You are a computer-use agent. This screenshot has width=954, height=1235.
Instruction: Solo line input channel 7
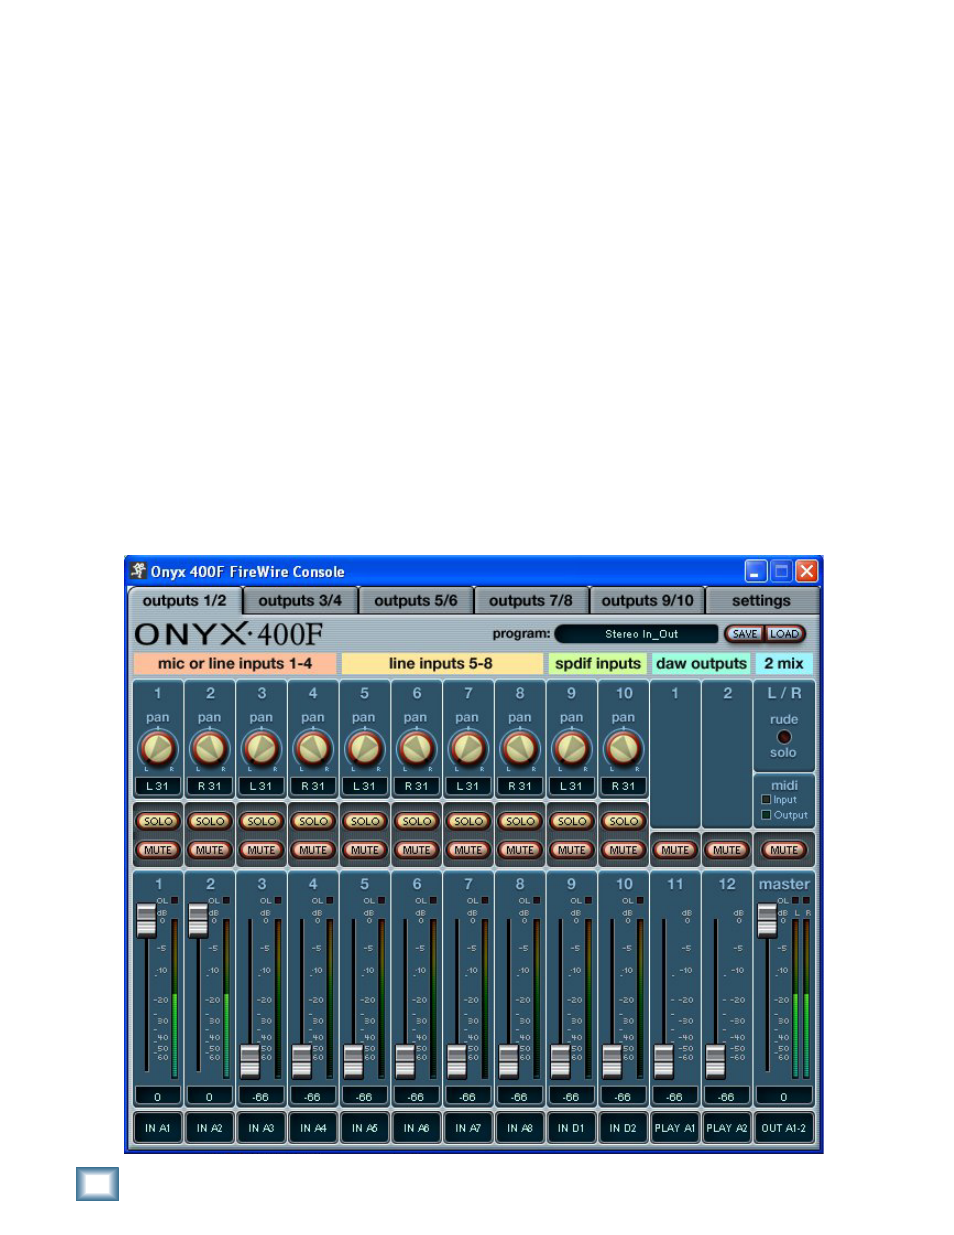[468, 821]
